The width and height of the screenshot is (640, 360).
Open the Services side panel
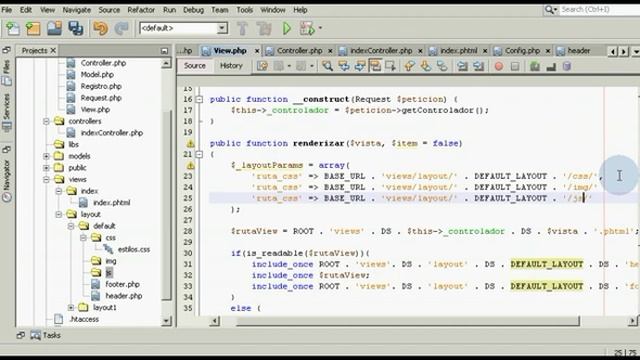coord(7,113)
